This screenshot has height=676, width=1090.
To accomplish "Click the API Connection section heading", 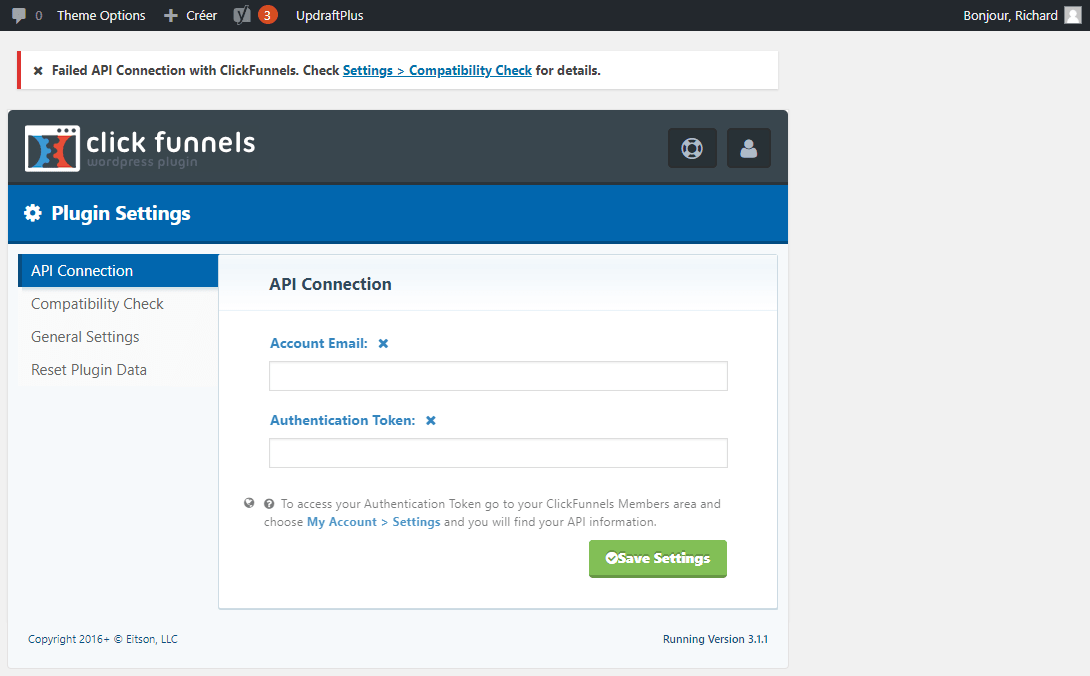I will tap(330, 284).
